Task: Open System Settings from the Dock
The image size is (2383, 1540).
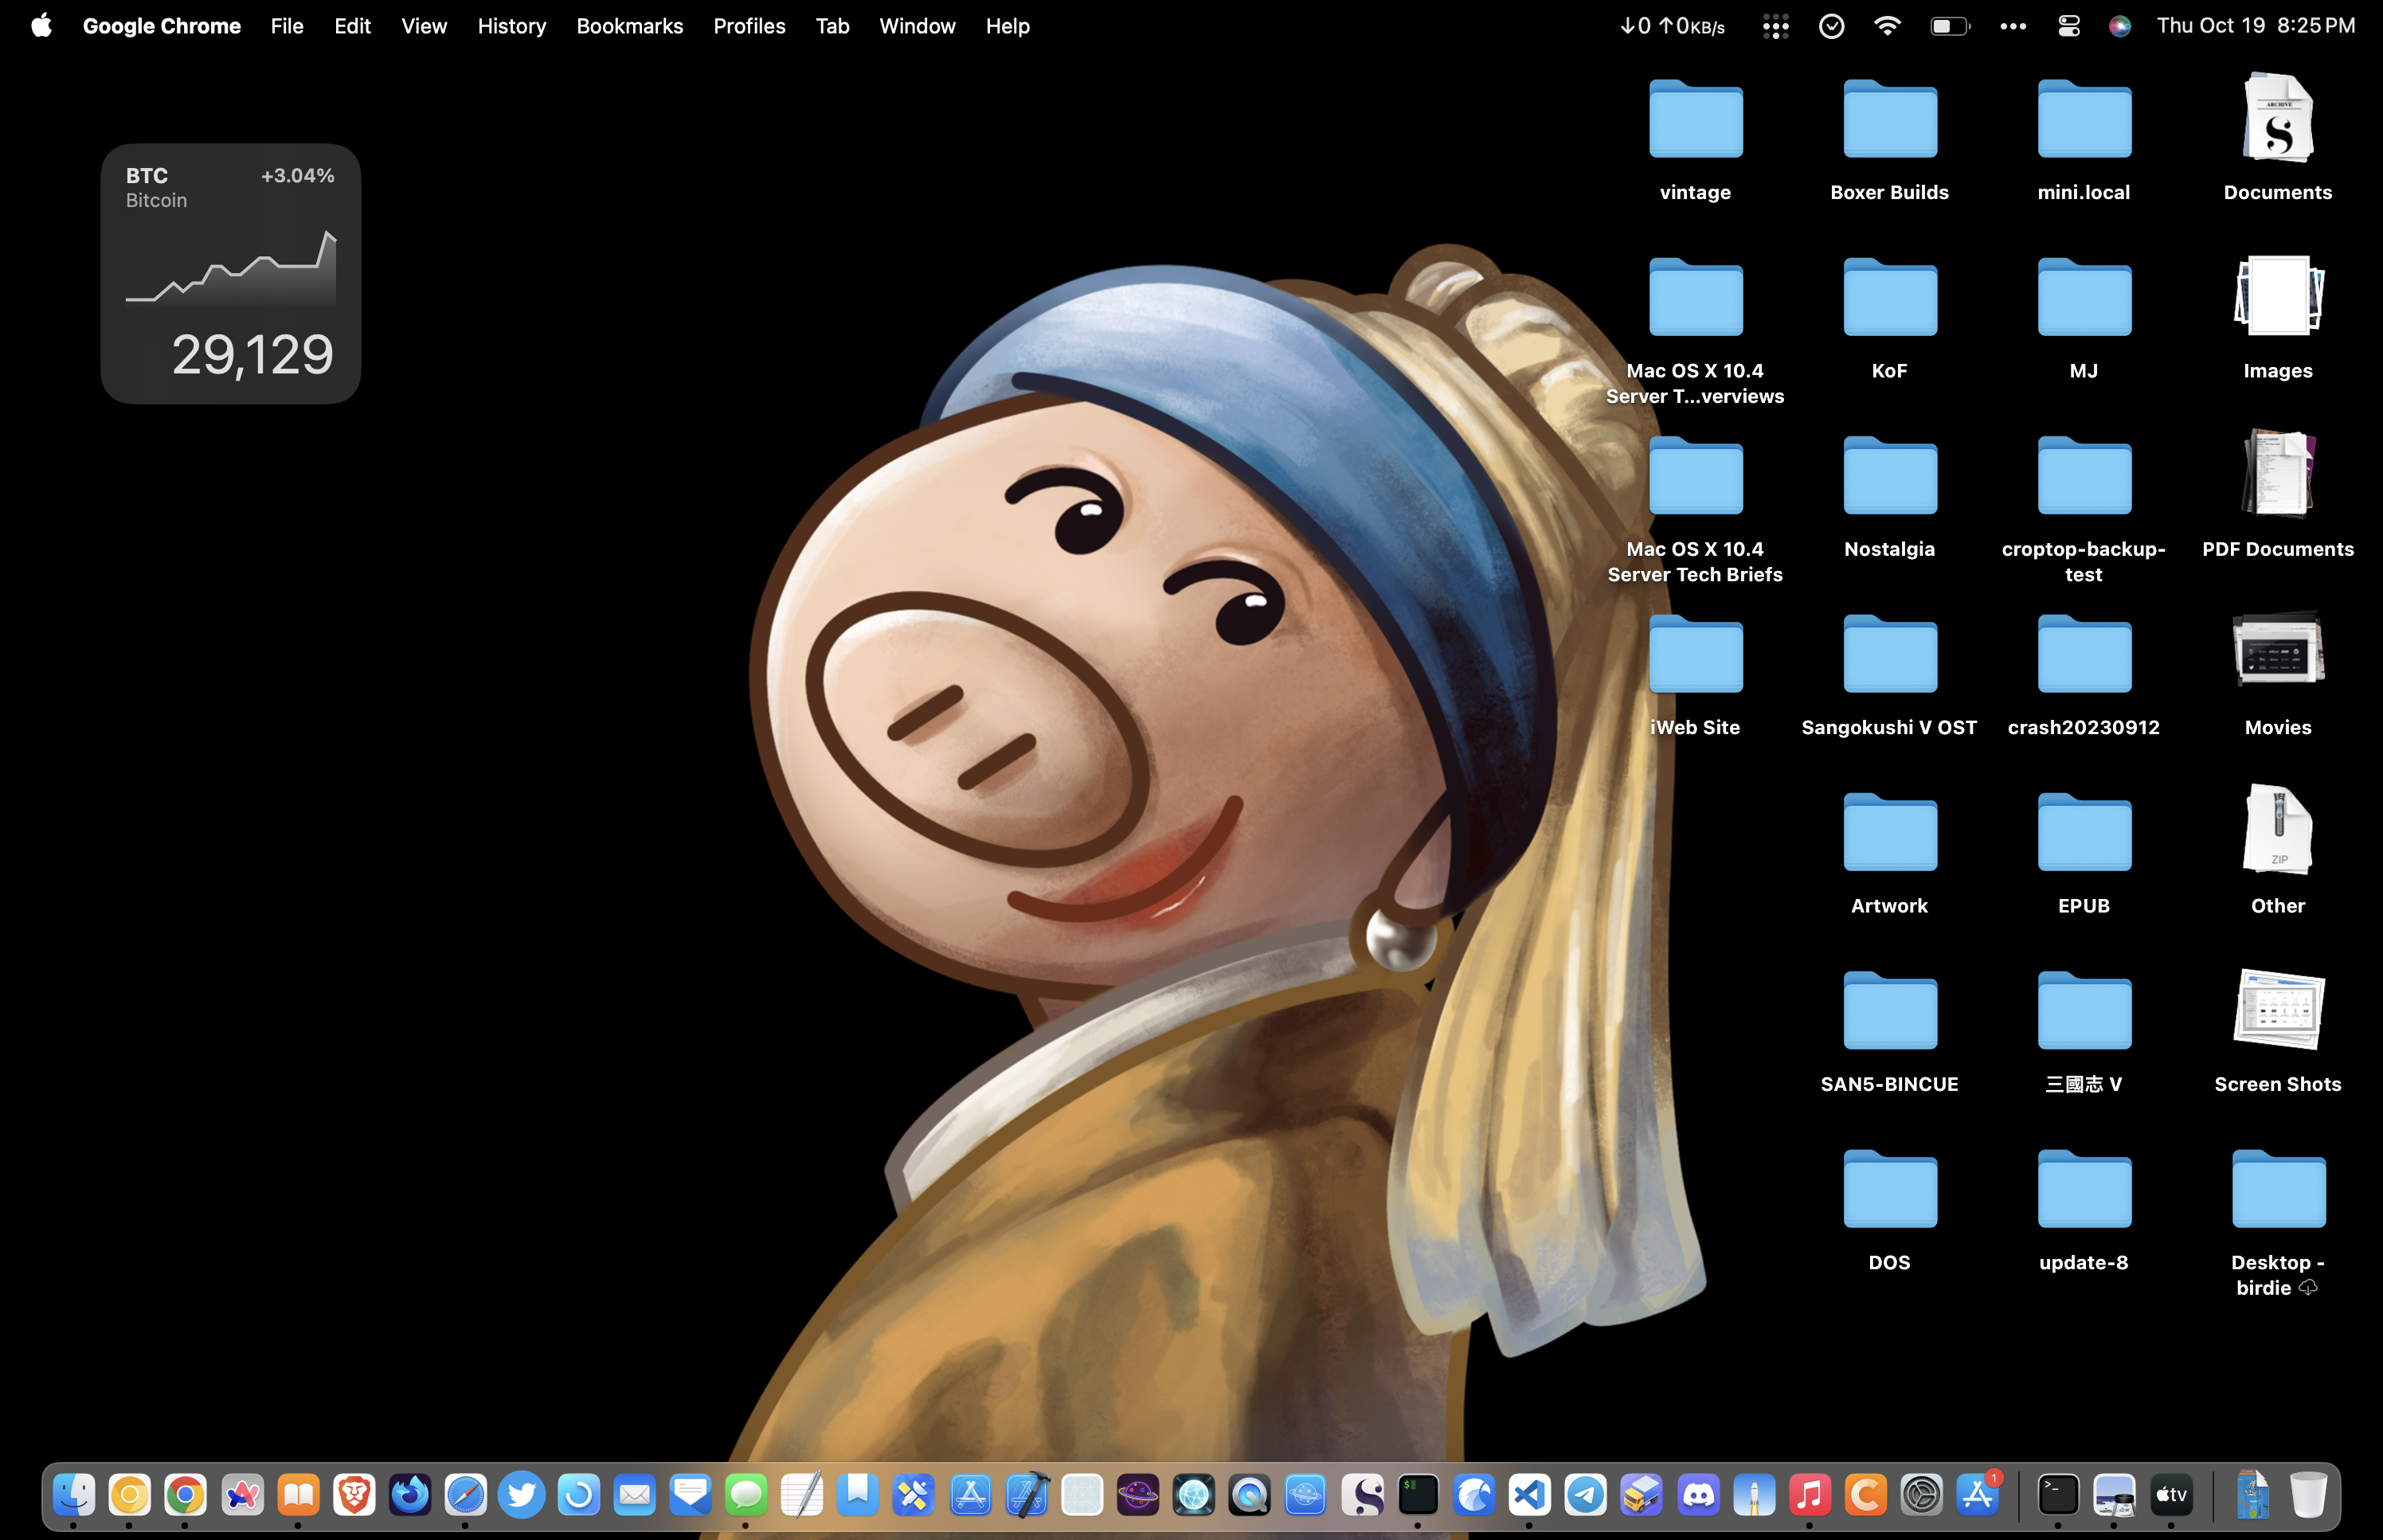Action: pyautogui.click(x=1922, y=1495)
